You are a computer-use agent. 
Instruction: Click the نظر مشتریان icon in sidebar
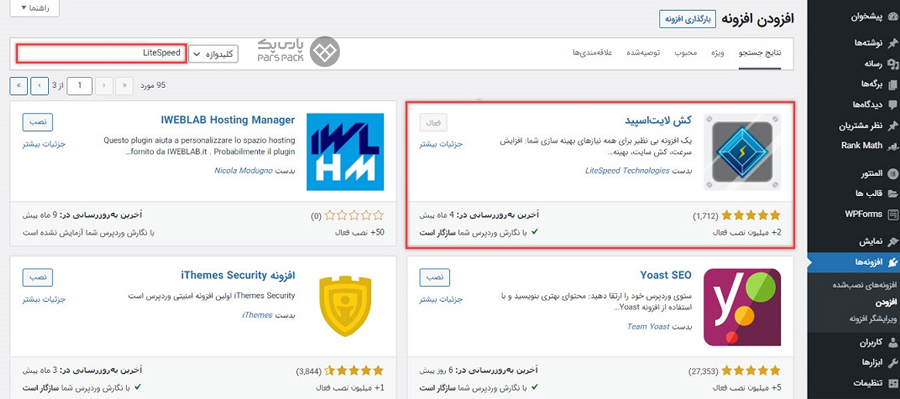pos(893,125)
